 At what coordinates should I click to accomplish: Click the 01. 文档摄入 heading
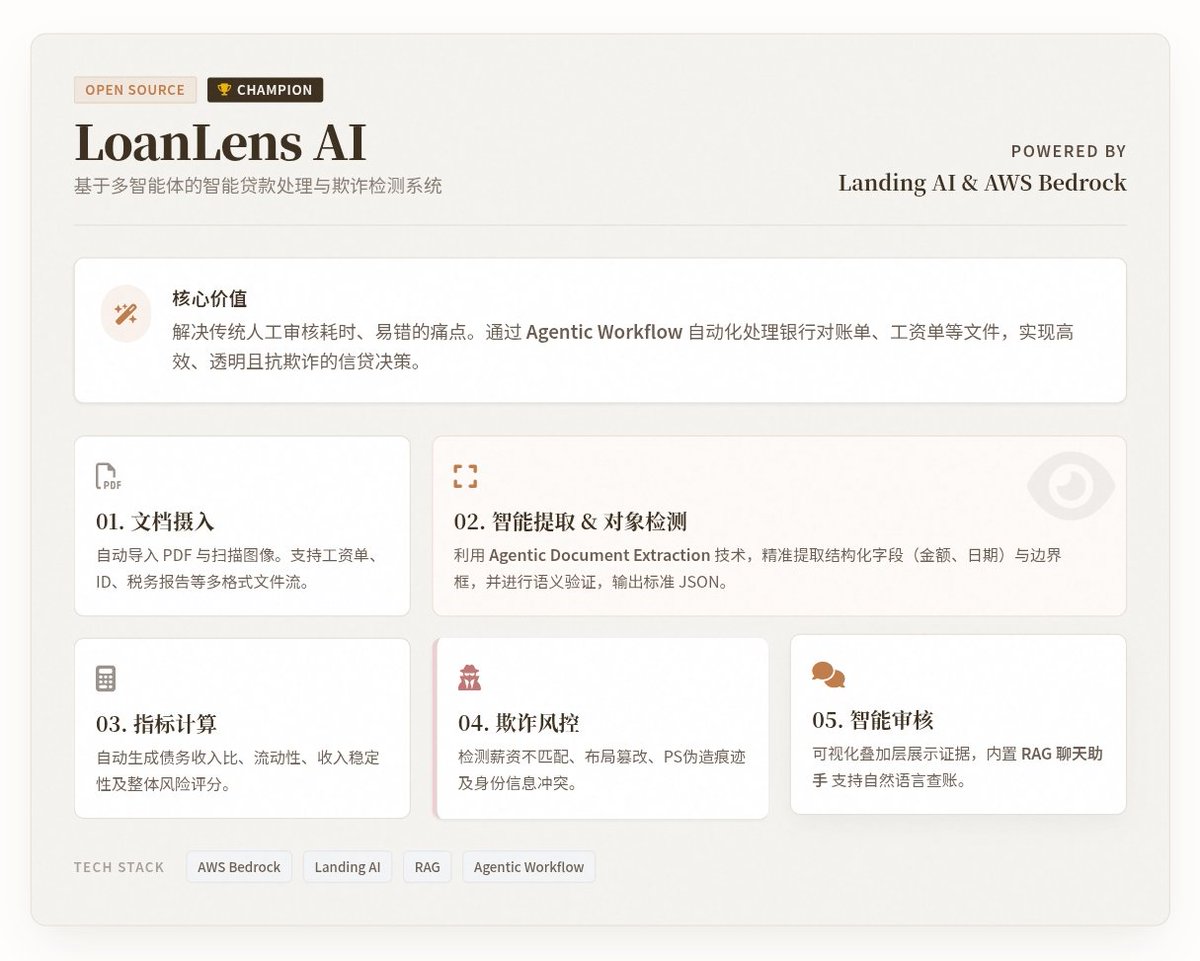155,522
